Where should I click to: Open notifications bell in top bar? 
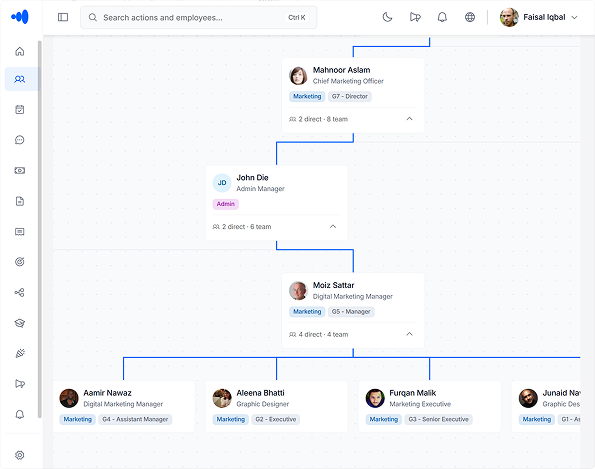[442, 17]
